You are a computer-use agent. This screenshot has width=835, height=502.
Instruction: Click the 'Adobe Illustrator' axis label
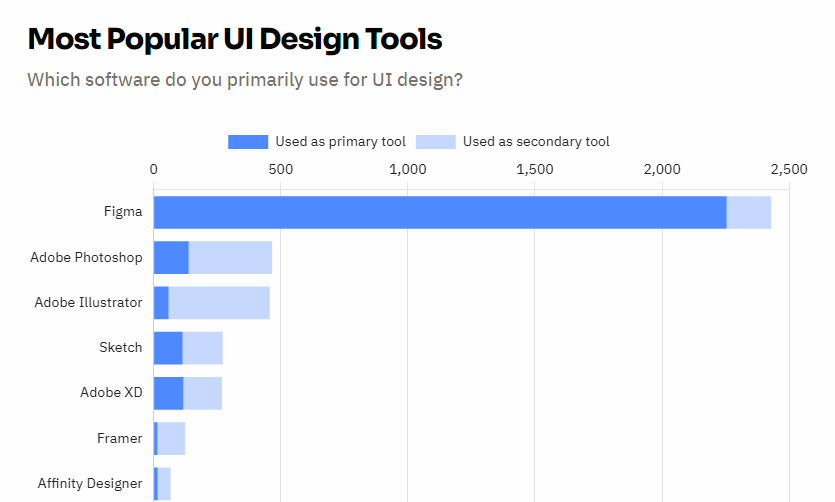(88, 302)
